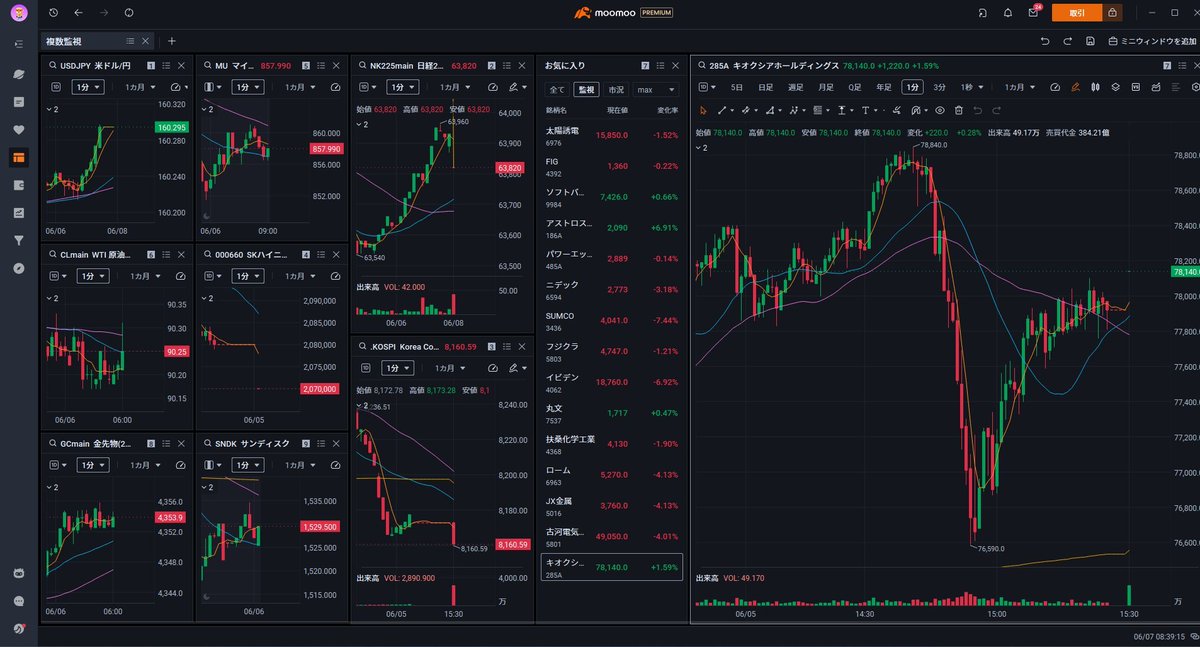
Task: Add a new tab with the plus button
Action: (171, 41)
